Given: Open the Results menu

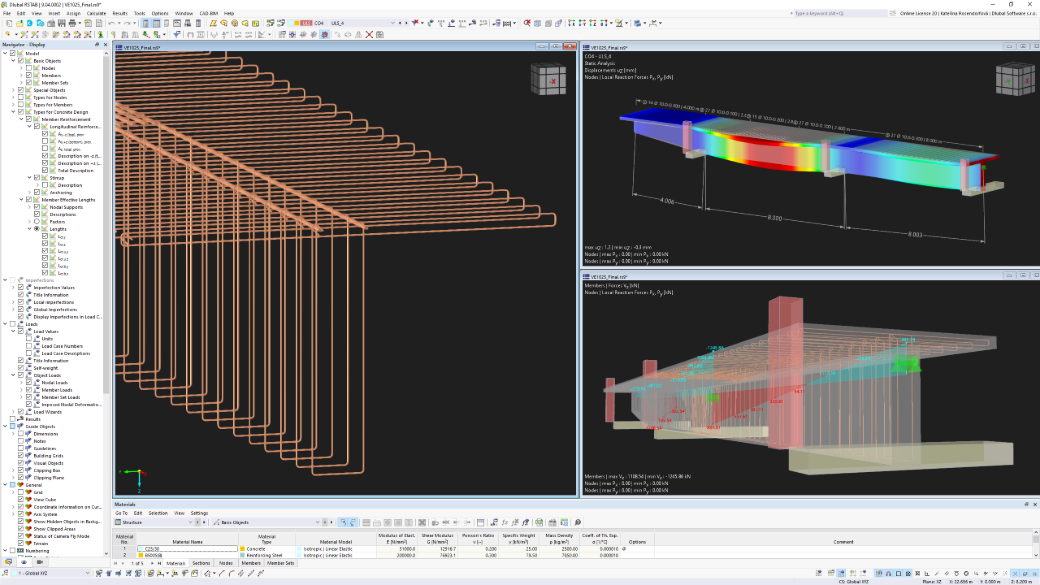Looking at the screenshot, I should (x=120, y=13).
